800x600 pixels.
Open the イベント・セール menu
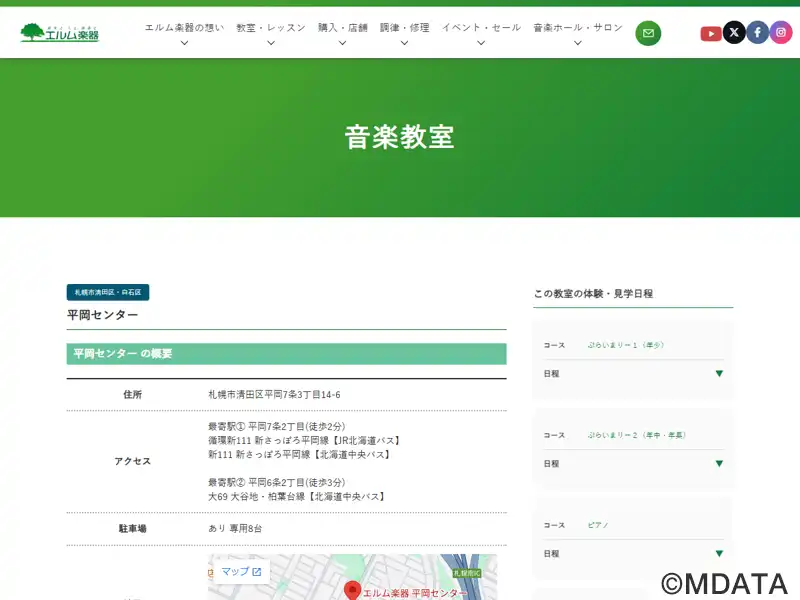[481, 33]
